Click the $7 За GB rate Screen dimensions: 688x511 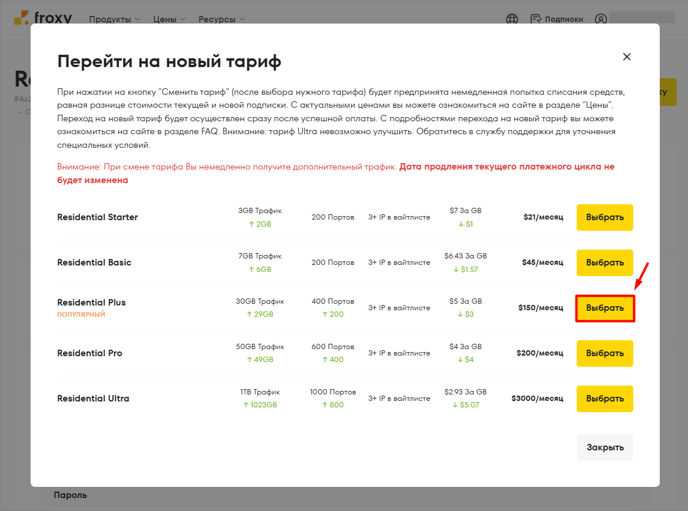[x=465, y=211]
